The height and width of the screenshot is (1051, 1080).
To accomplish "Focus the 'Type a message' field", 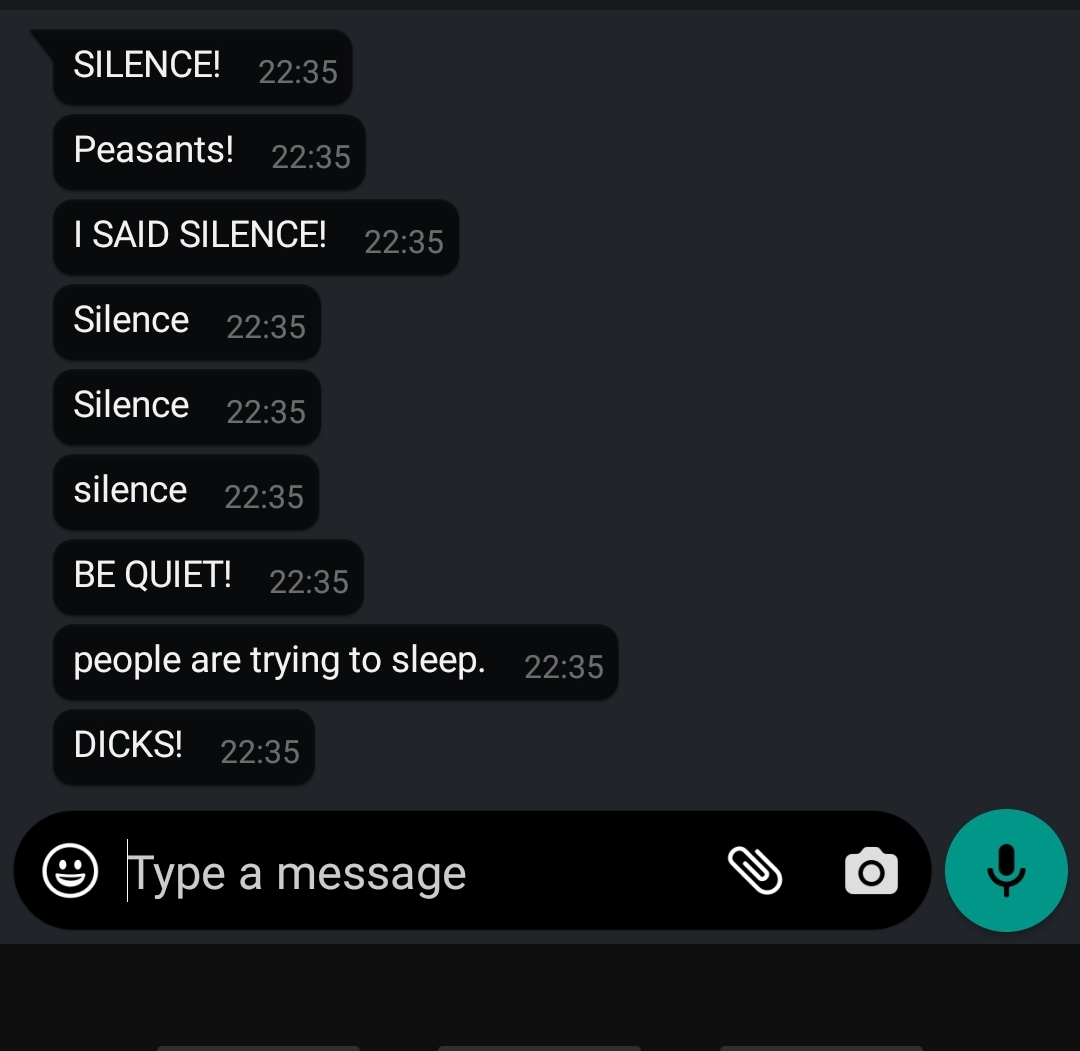I will tap(413, 873).
